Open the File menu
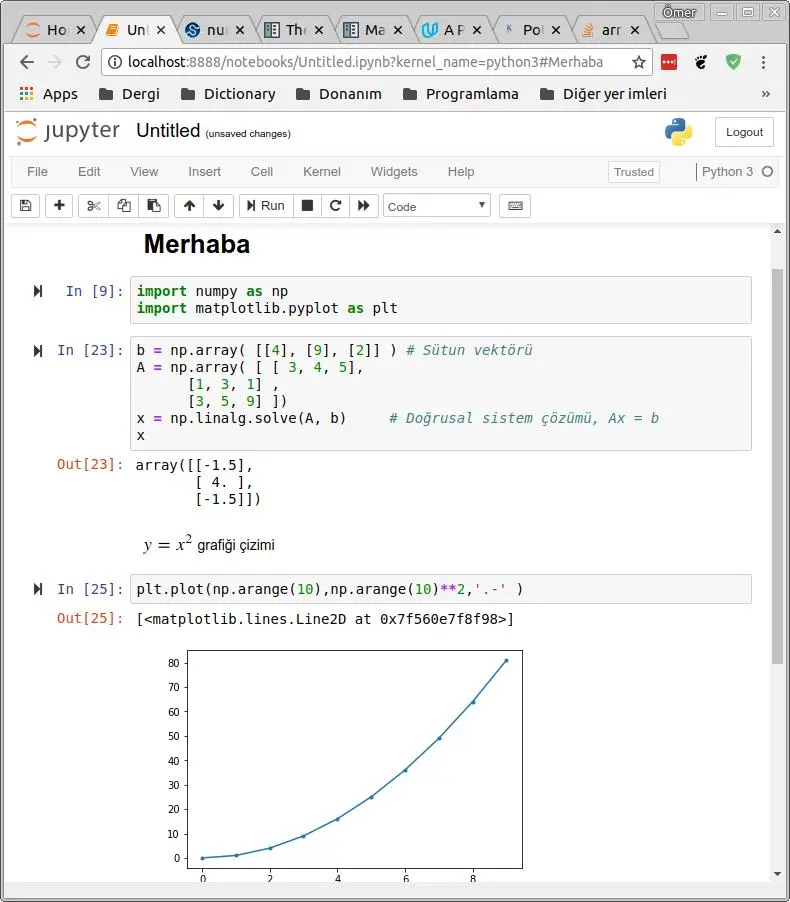Viewport: 790px width, 902px height. 37,171
